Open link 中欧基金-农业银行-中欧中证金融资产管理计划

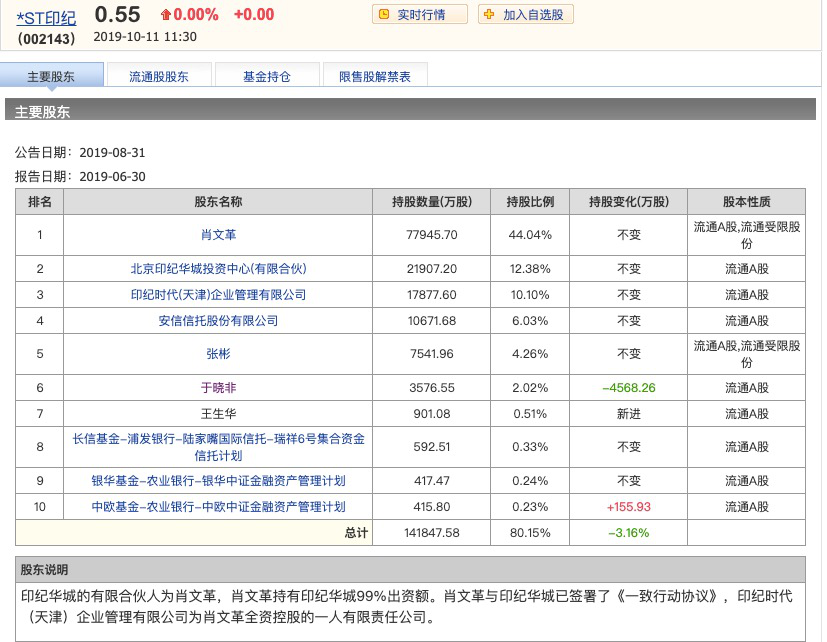click(218, 506)
